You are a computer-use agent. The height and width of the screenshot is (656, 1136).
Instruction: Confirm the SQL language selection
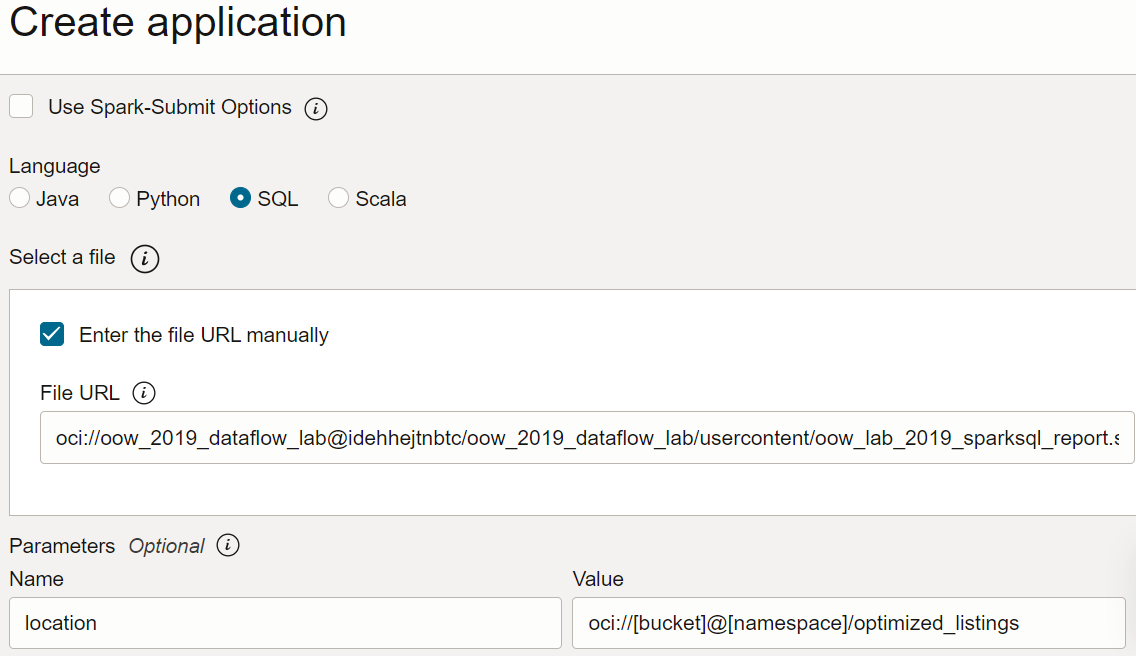(x=240, y=198)
